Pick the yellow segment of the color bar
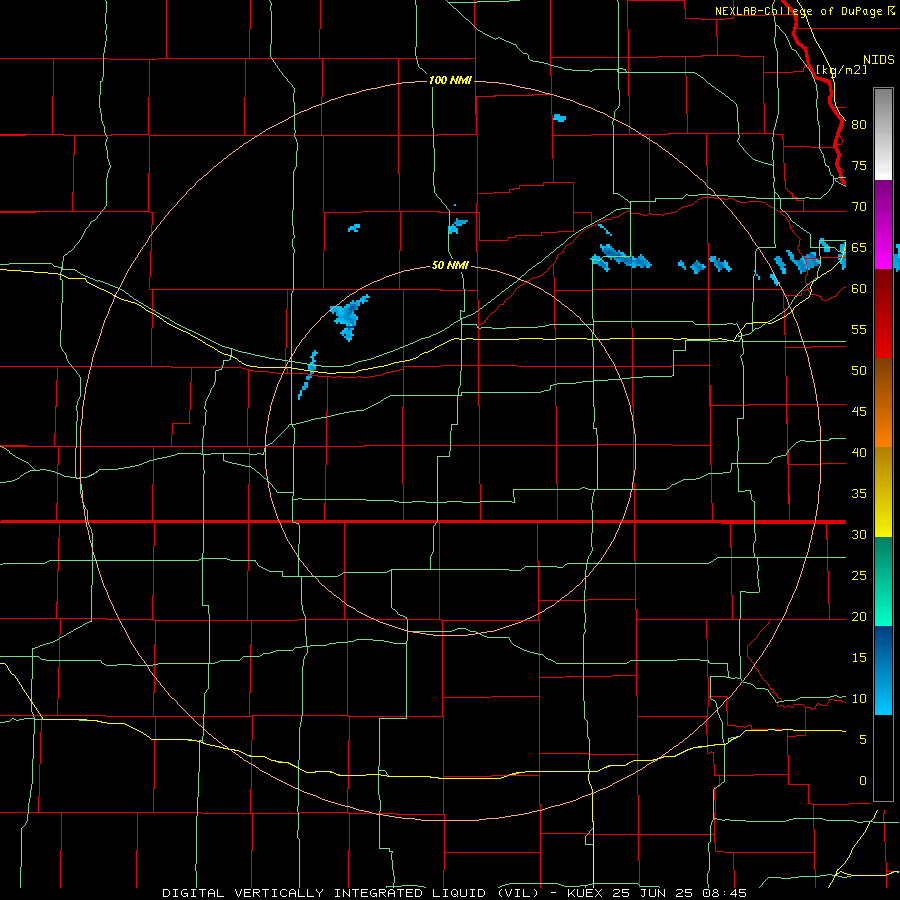The width and height of the screenshot is (900, 900). coord(883,492)
